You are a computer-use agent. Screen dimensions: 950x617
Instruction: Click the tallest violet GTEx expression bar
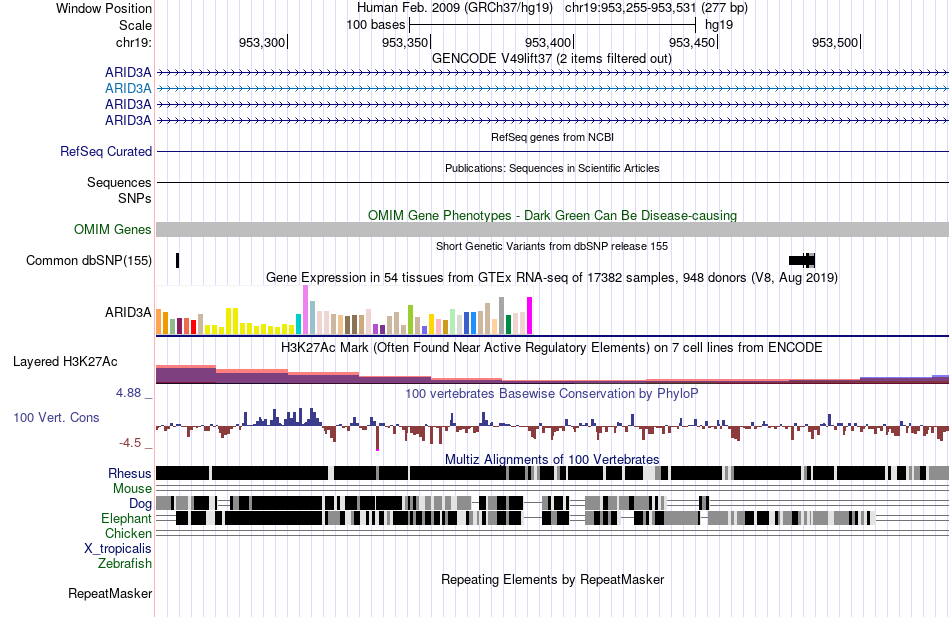coord(305,310)
